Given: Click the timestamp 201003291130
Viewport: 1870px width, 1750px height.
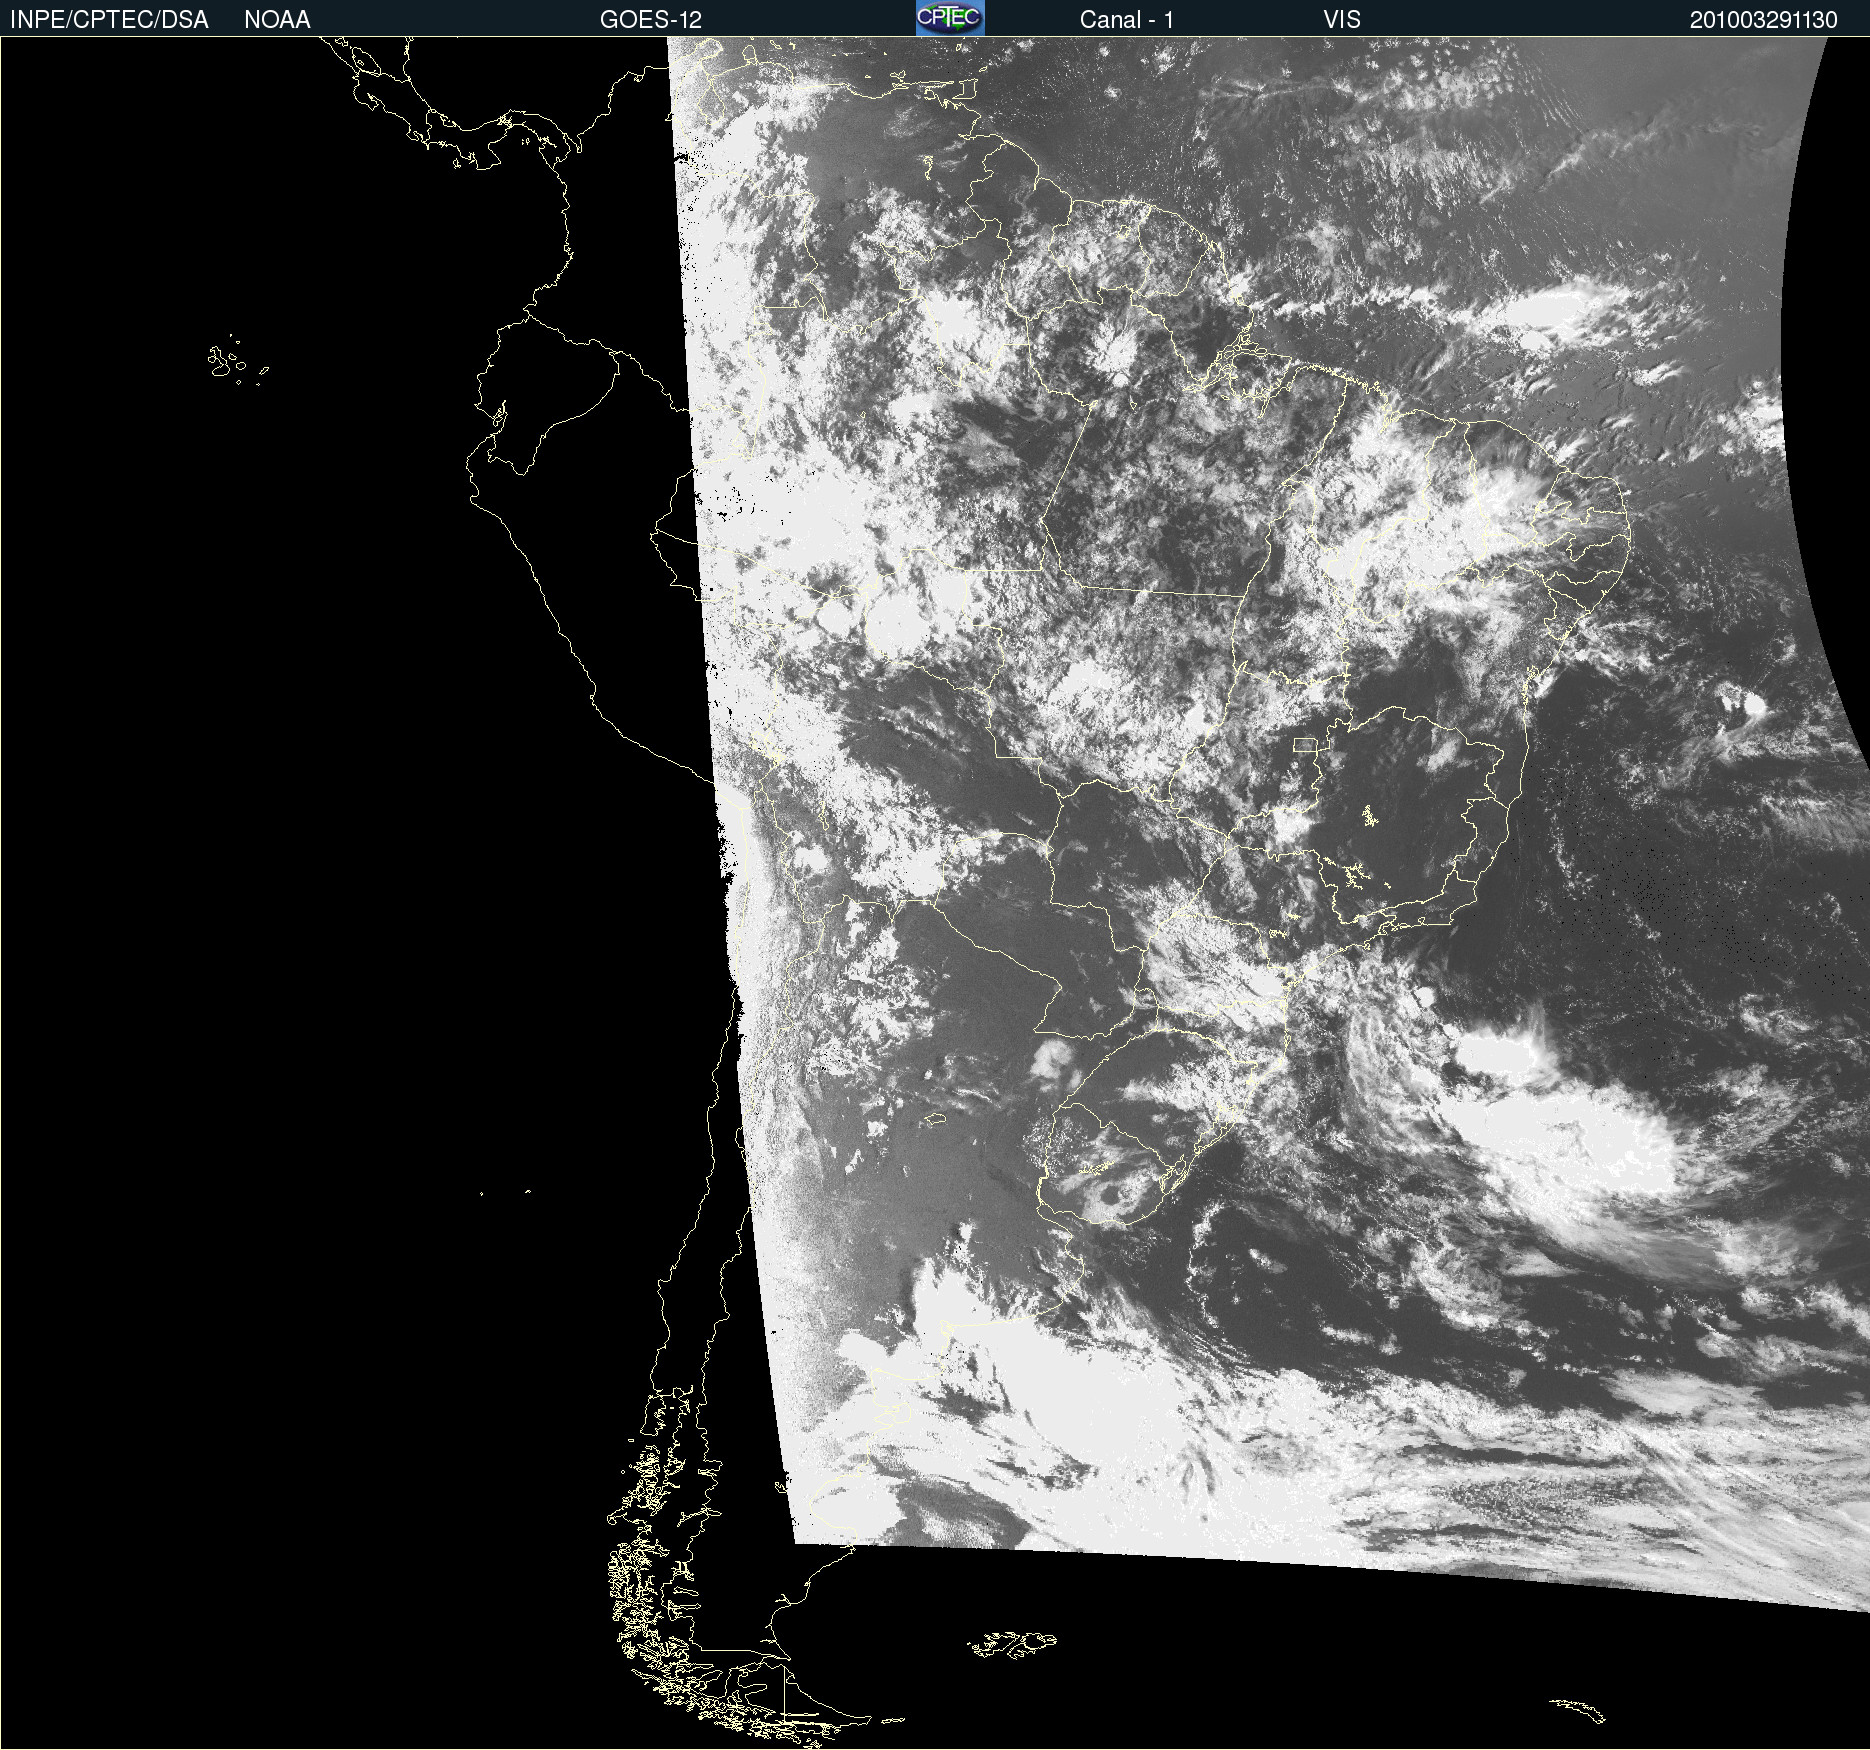Looking at the screenshot, I should [1764, 20].
